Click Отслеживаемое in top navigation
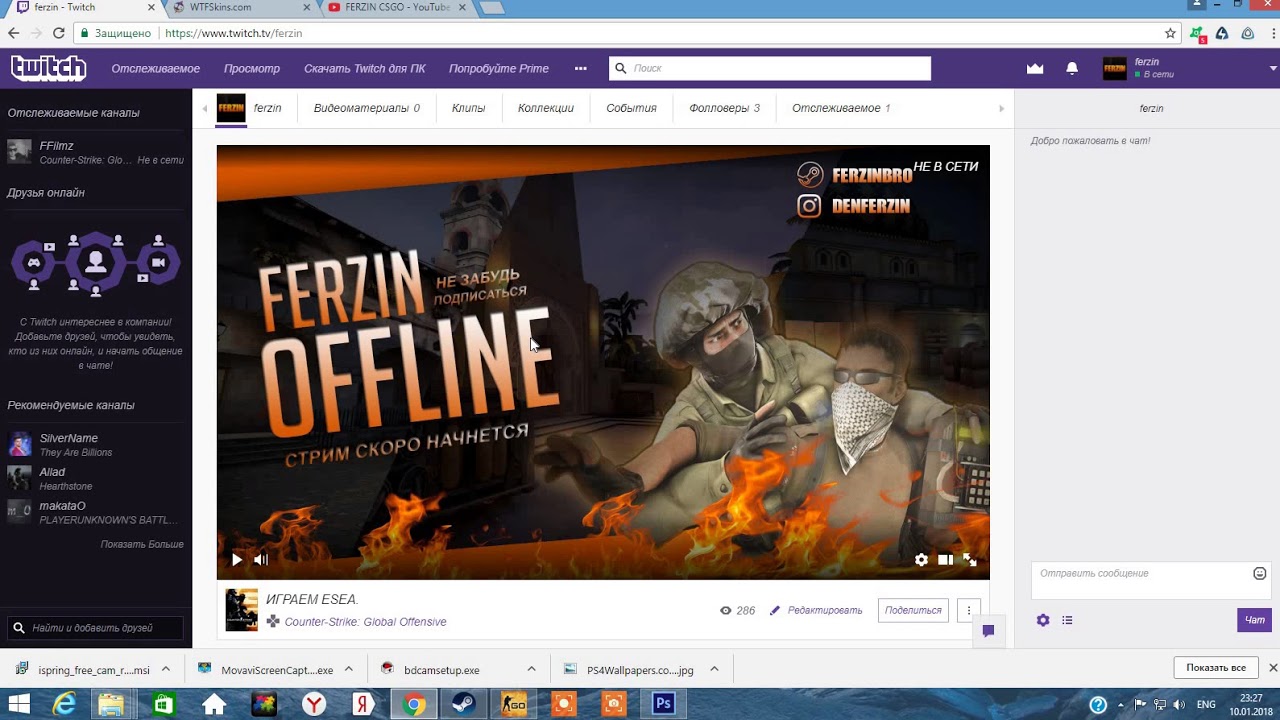 (x=156, y=69)
